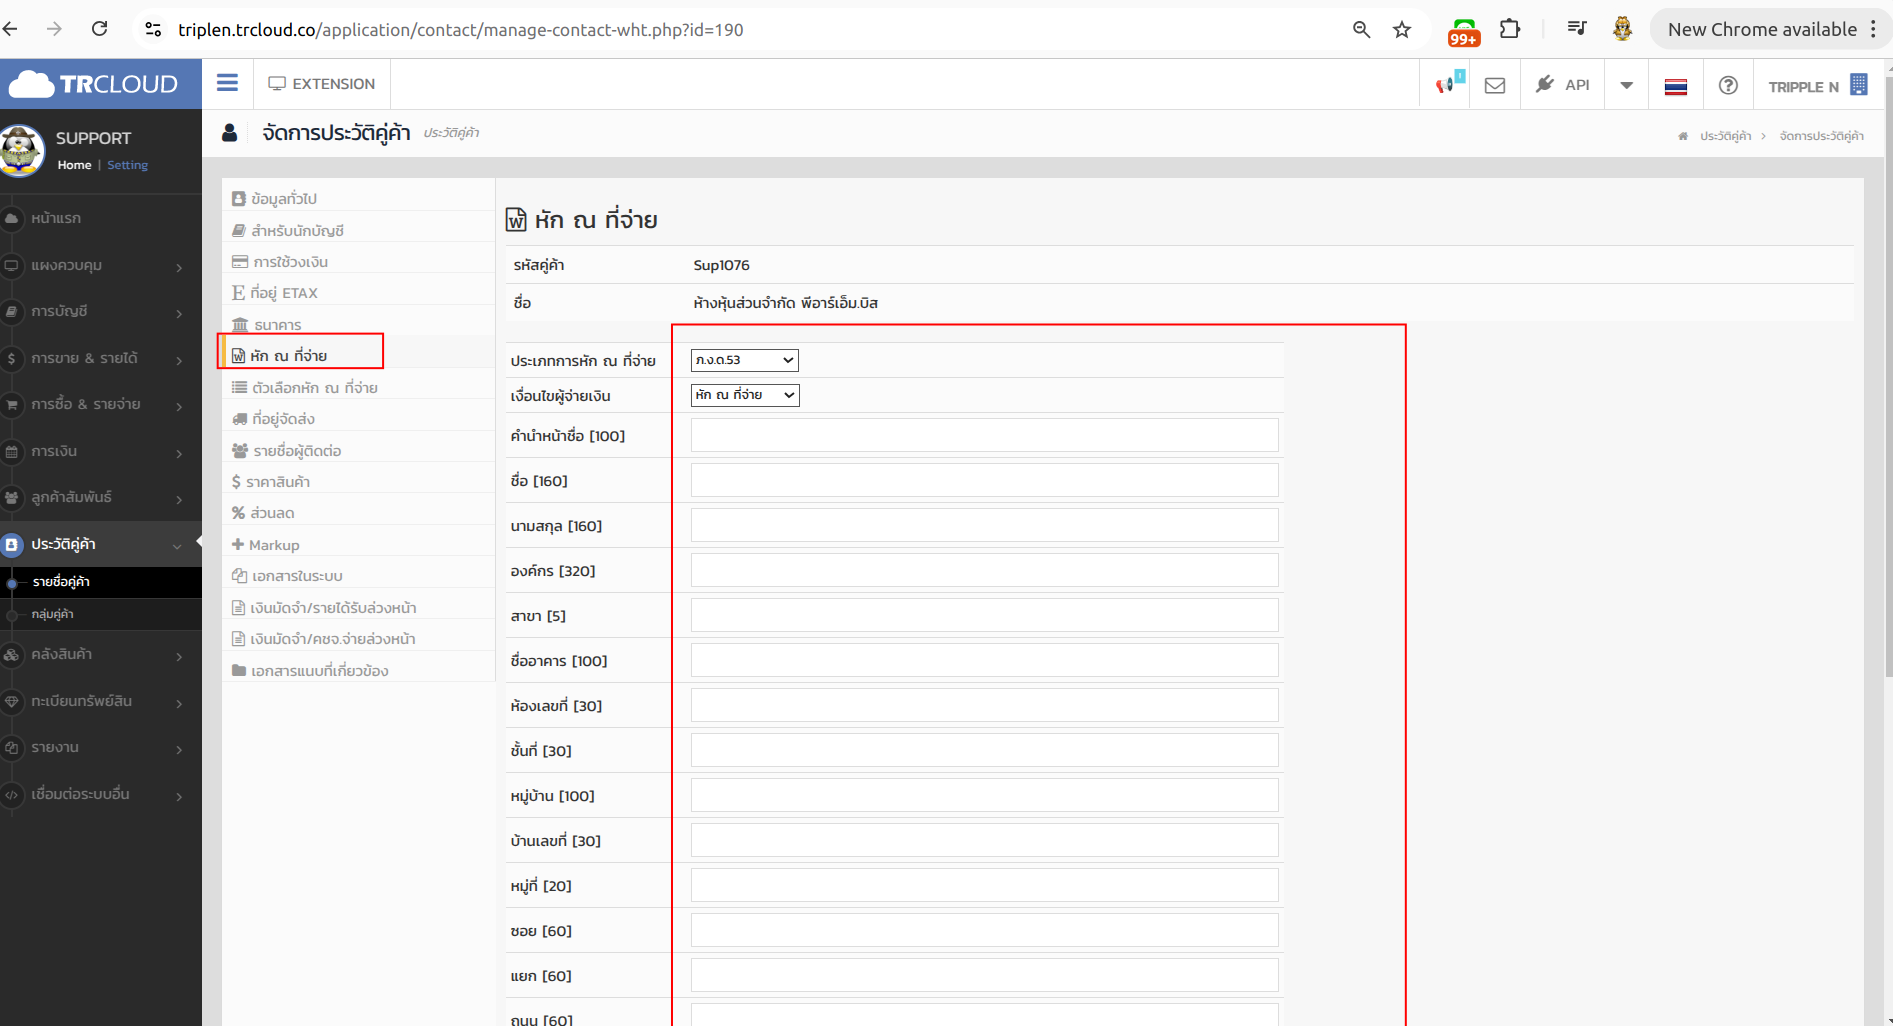Viewport: 1893px width, 1026px height.
Task: Expand แผงควบคุม sidebar menu
Action: click(x=100, y=265)
